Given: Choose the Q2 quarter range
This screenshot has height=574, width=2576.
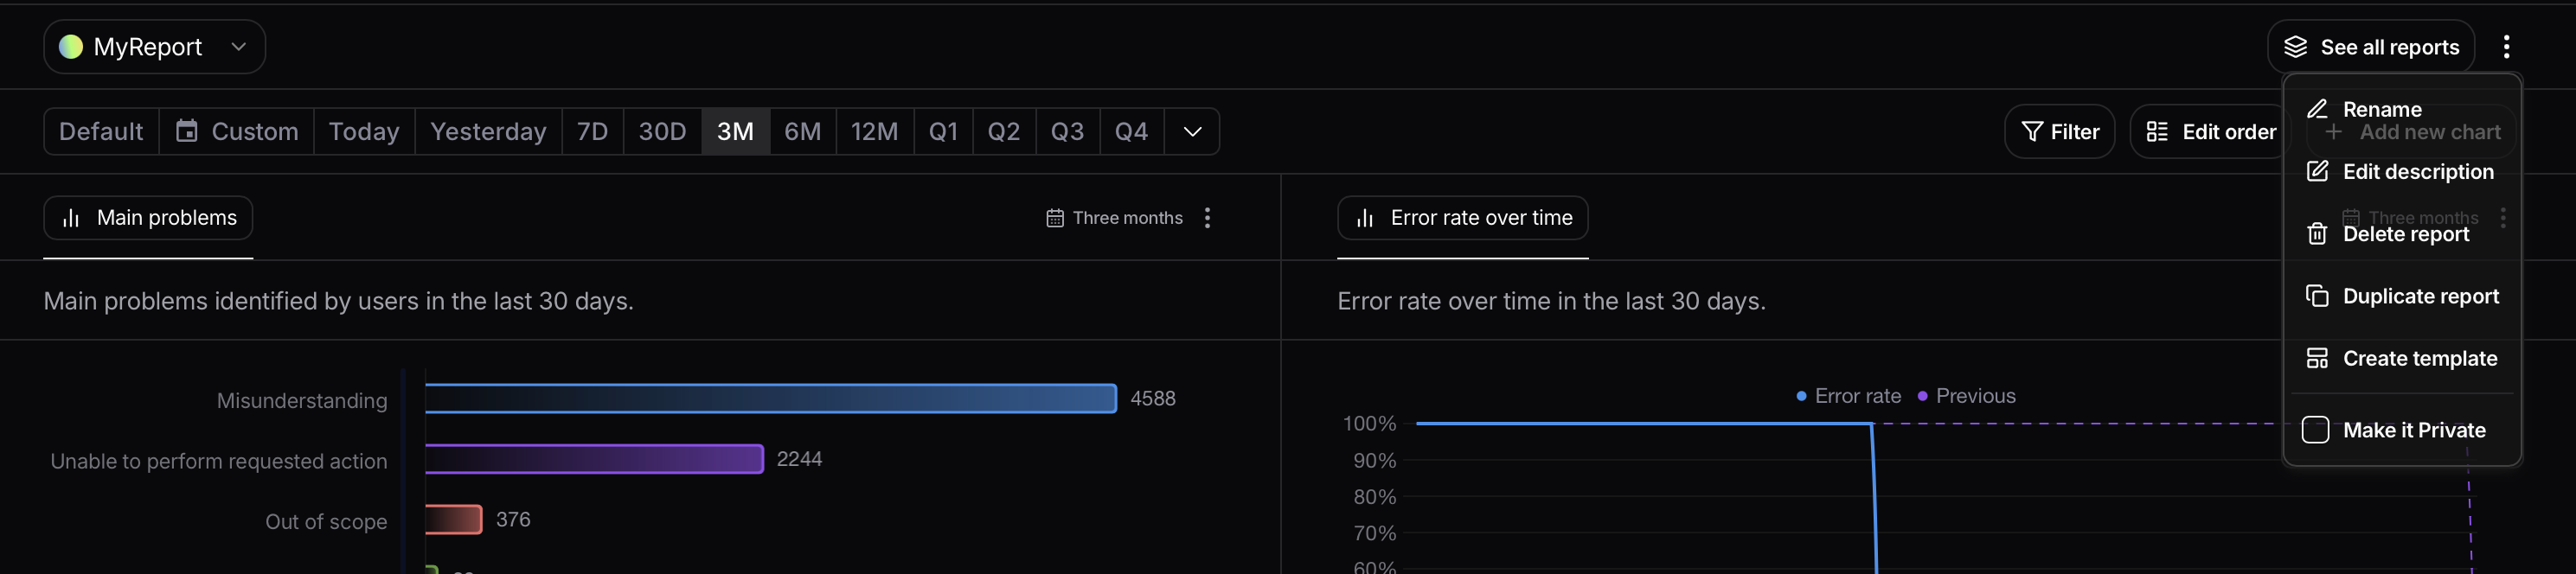Looking at the screenshot, I should tap(1004, 131).
